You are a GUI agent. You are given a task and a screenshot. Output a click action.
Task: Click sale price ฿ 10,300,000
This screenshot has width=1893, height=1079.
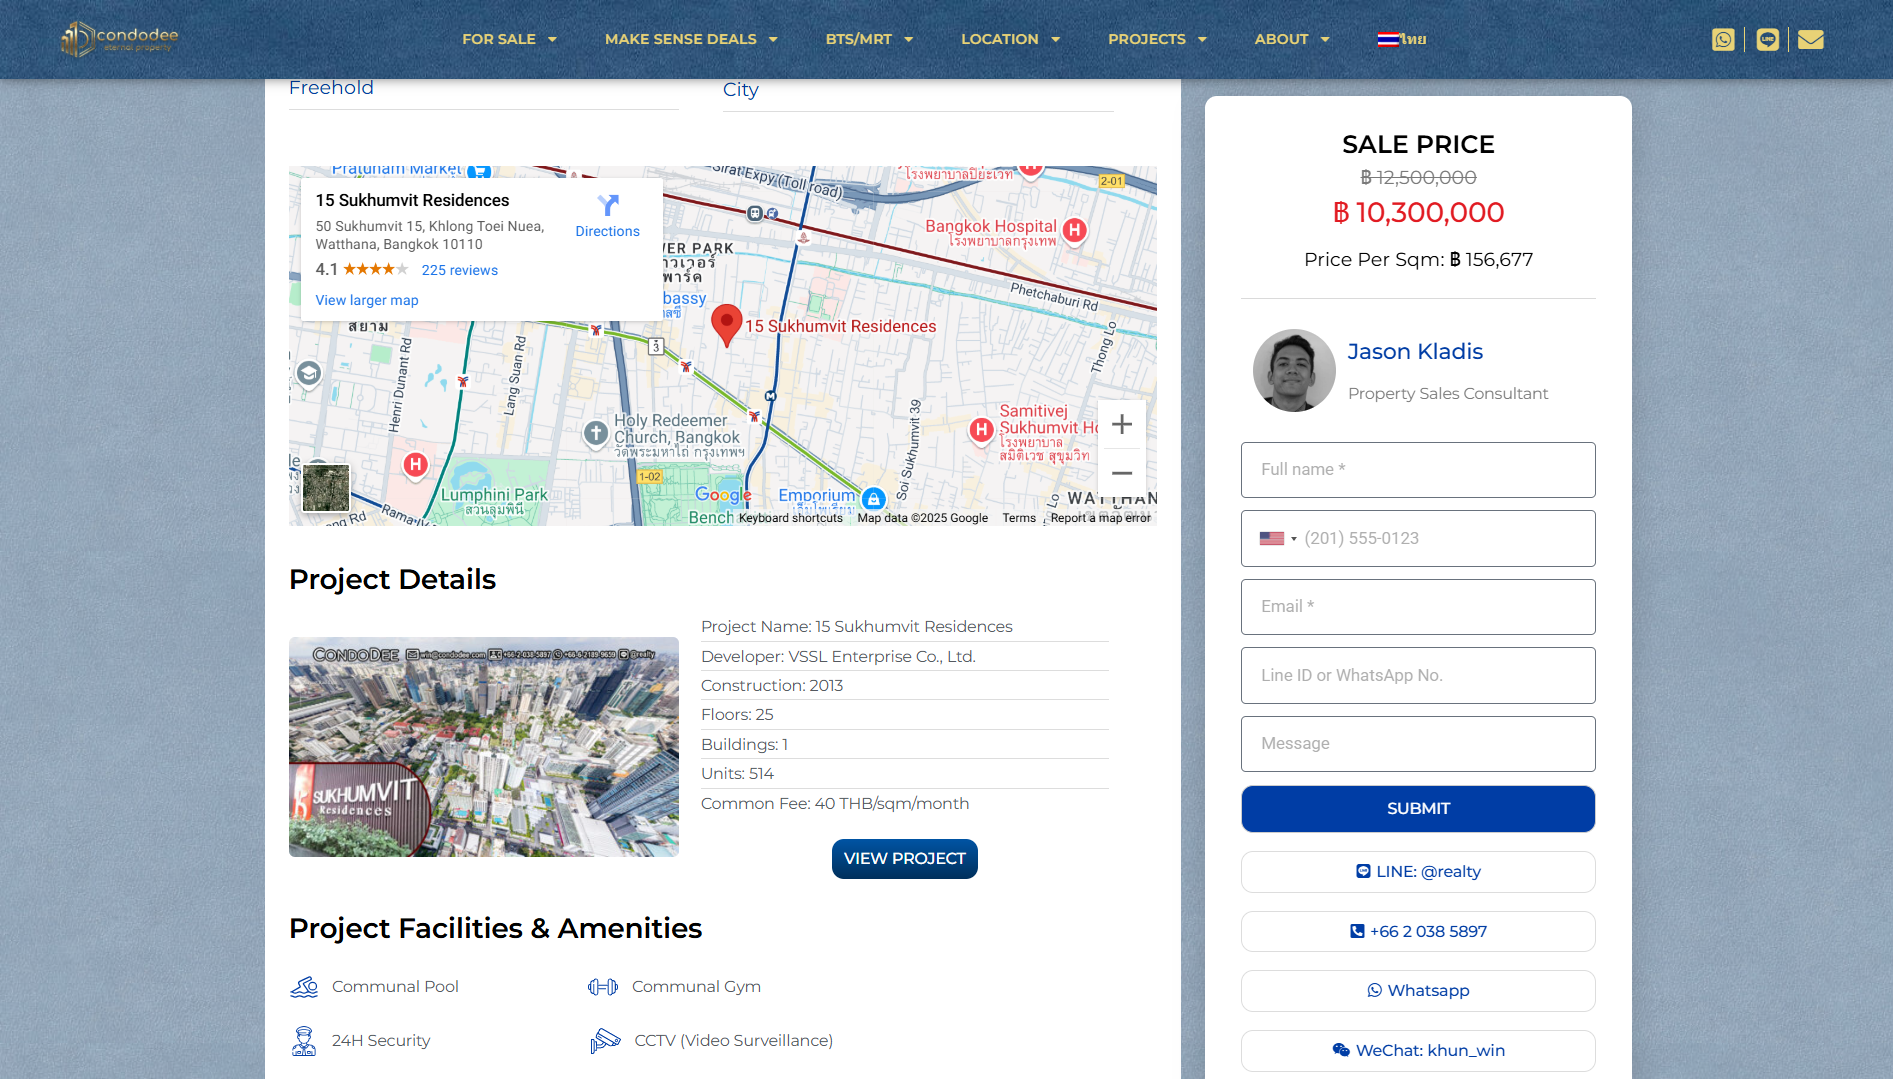1418,213
